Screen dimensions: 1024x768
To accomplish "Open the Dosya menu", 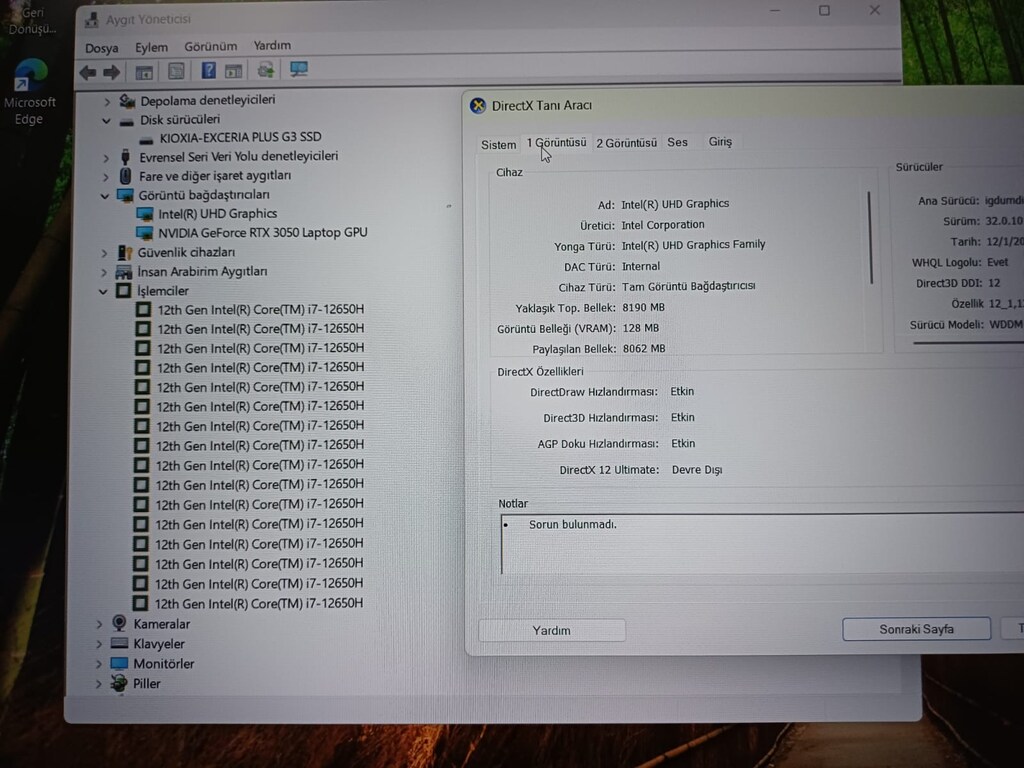I will click(102, 48).
